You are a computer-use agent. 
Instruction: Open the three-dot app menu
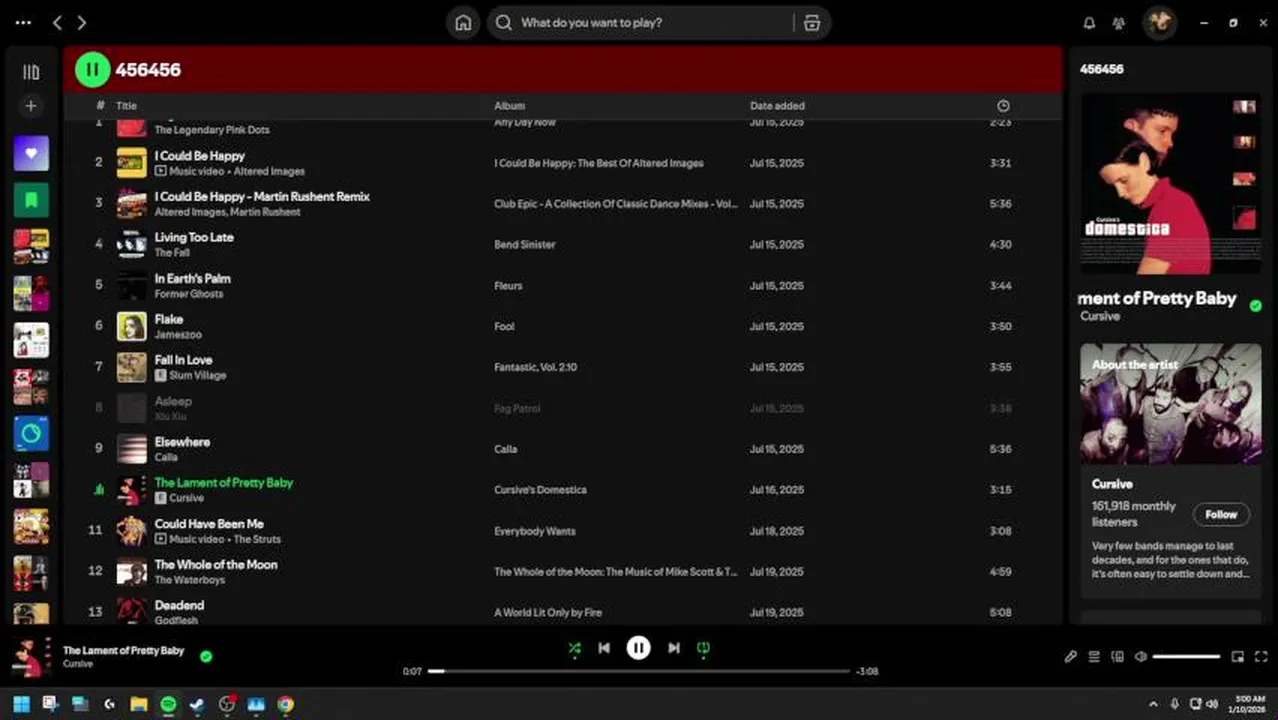[23, 22]
